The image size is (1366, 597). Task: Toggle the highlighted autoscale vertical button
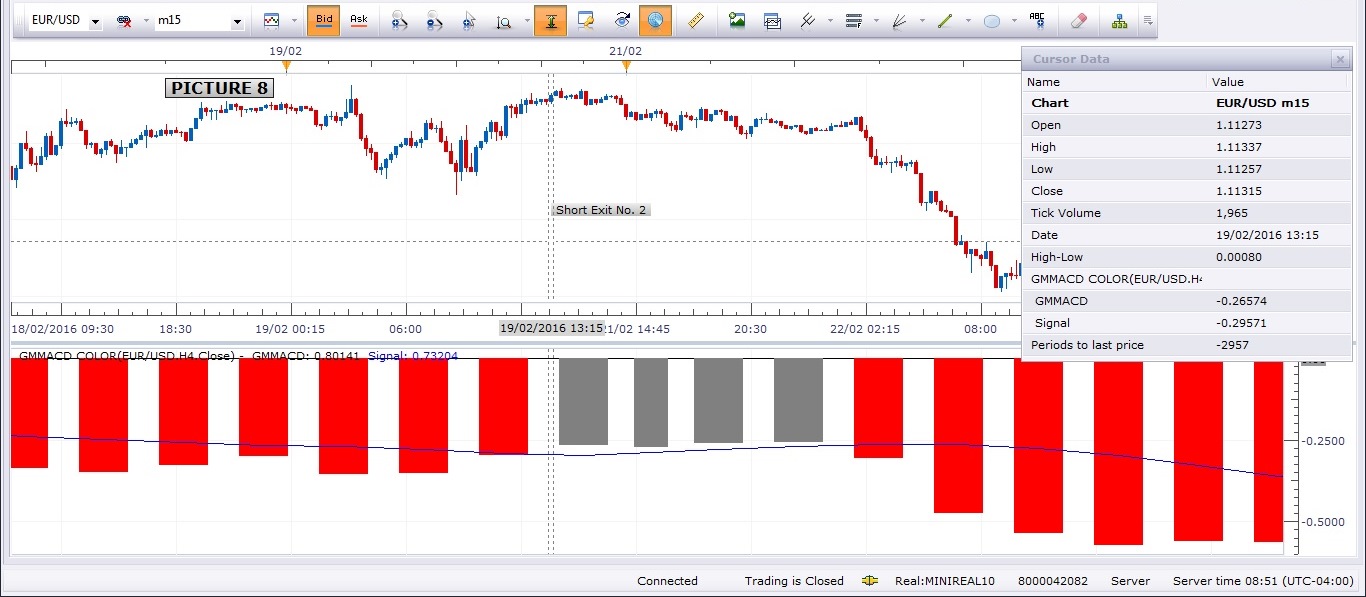click(550, 20)
